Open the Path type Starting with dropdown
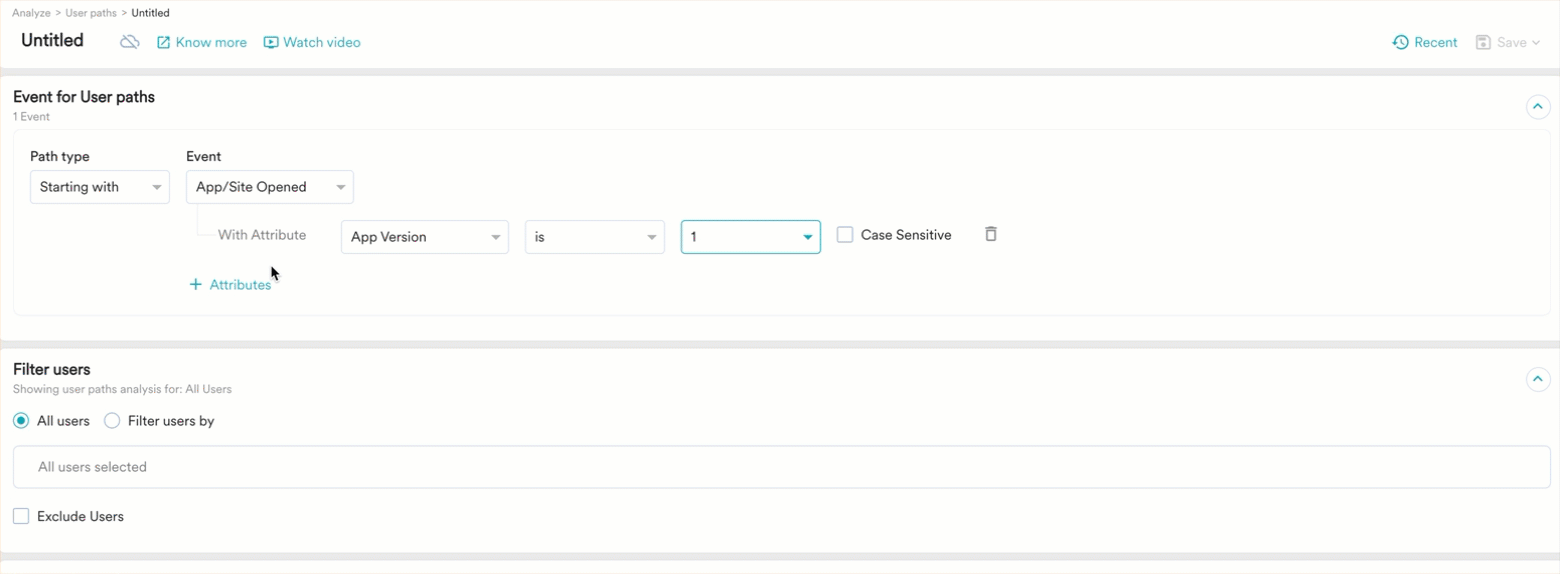Viewport: 1560px width, 574px height. [x=100, y=187]
